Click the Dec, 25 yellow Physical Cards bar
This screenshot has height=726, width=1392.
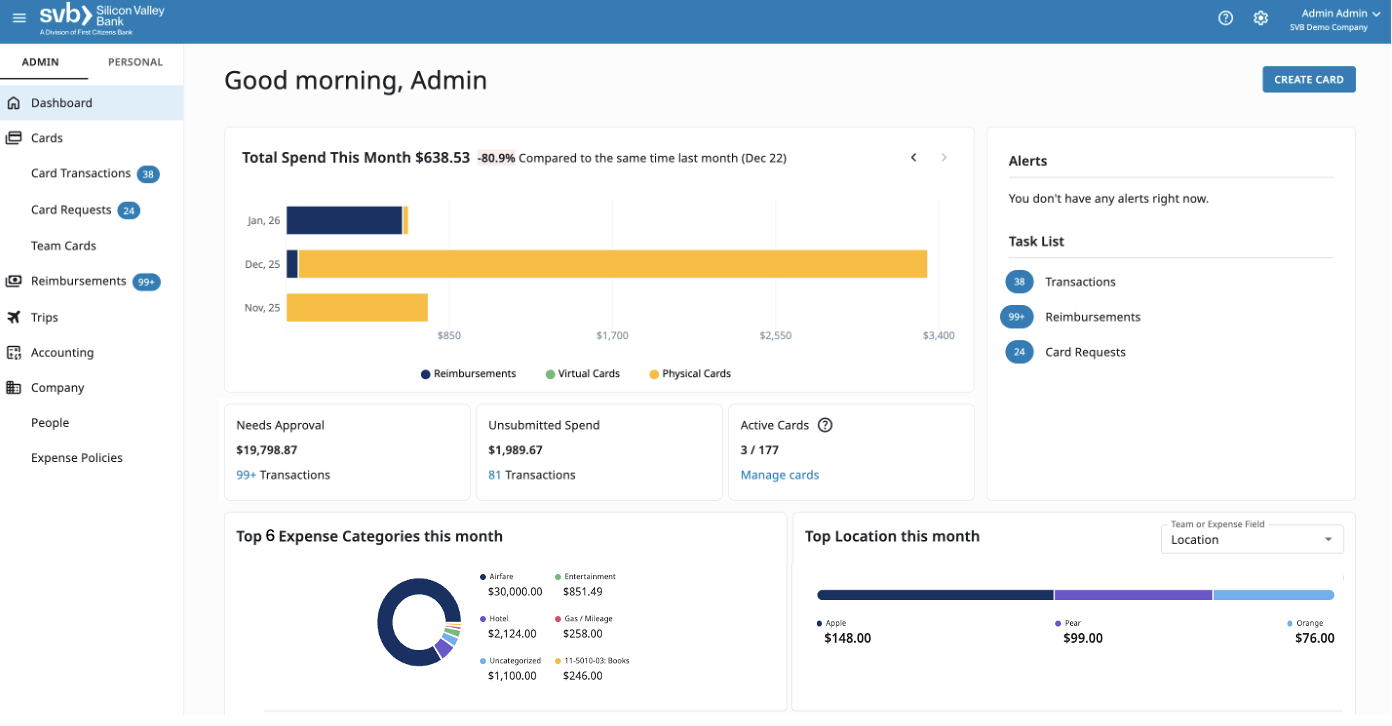pos(612,264)
